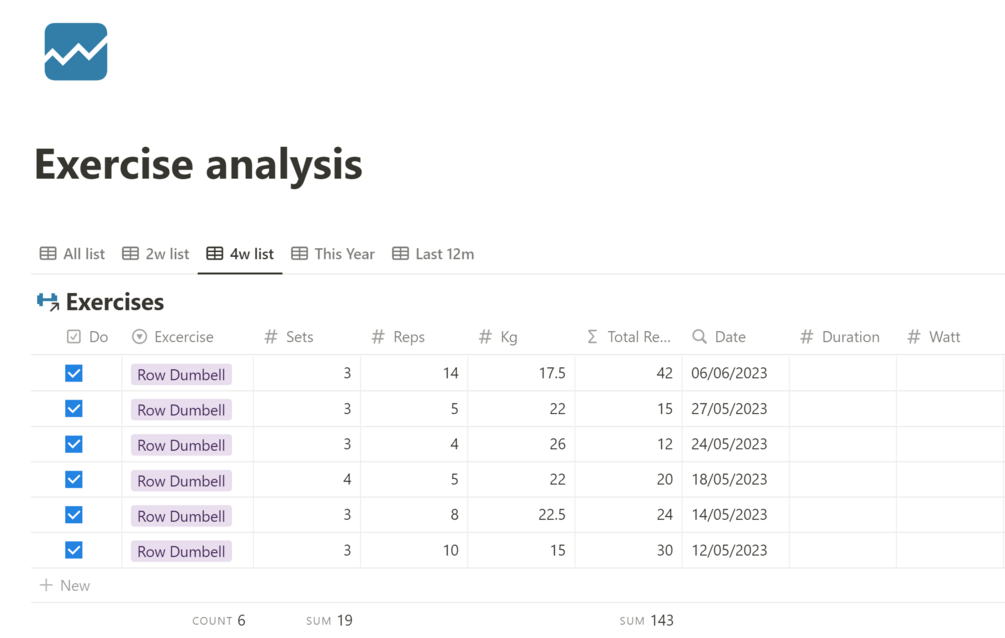The width and height of the screenshot is (1005, 638).
Task: Untick the Do checkbox for 12/05/2023 row
Action: pos(74,550)
